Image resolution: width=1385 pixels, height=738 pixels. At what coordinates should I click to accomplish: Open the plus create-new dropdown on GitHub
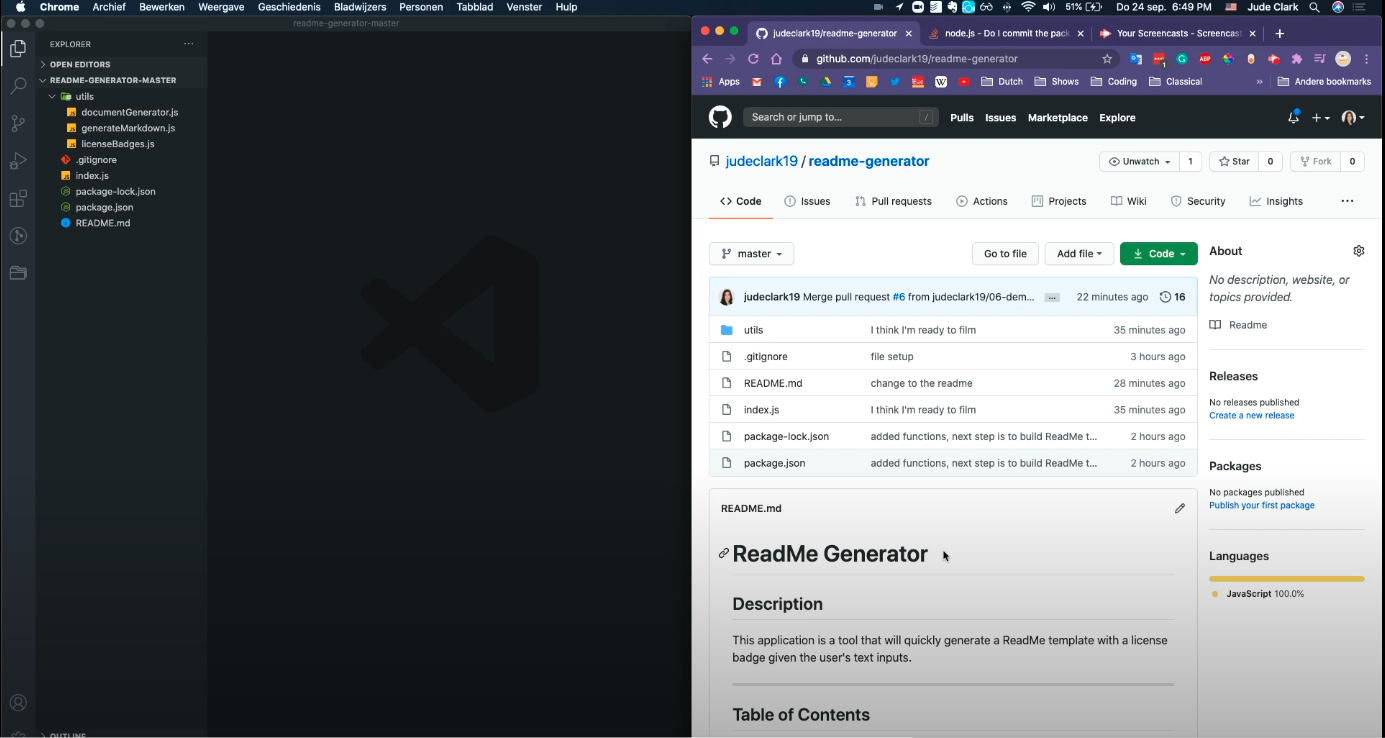tap(1321, 118)
